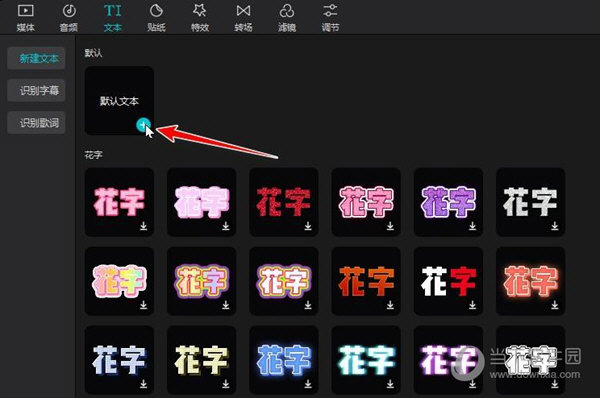Download the pink white-outlined 花字 style
The height and width of the screenshot is (398, 600).
tap(390, 226)
